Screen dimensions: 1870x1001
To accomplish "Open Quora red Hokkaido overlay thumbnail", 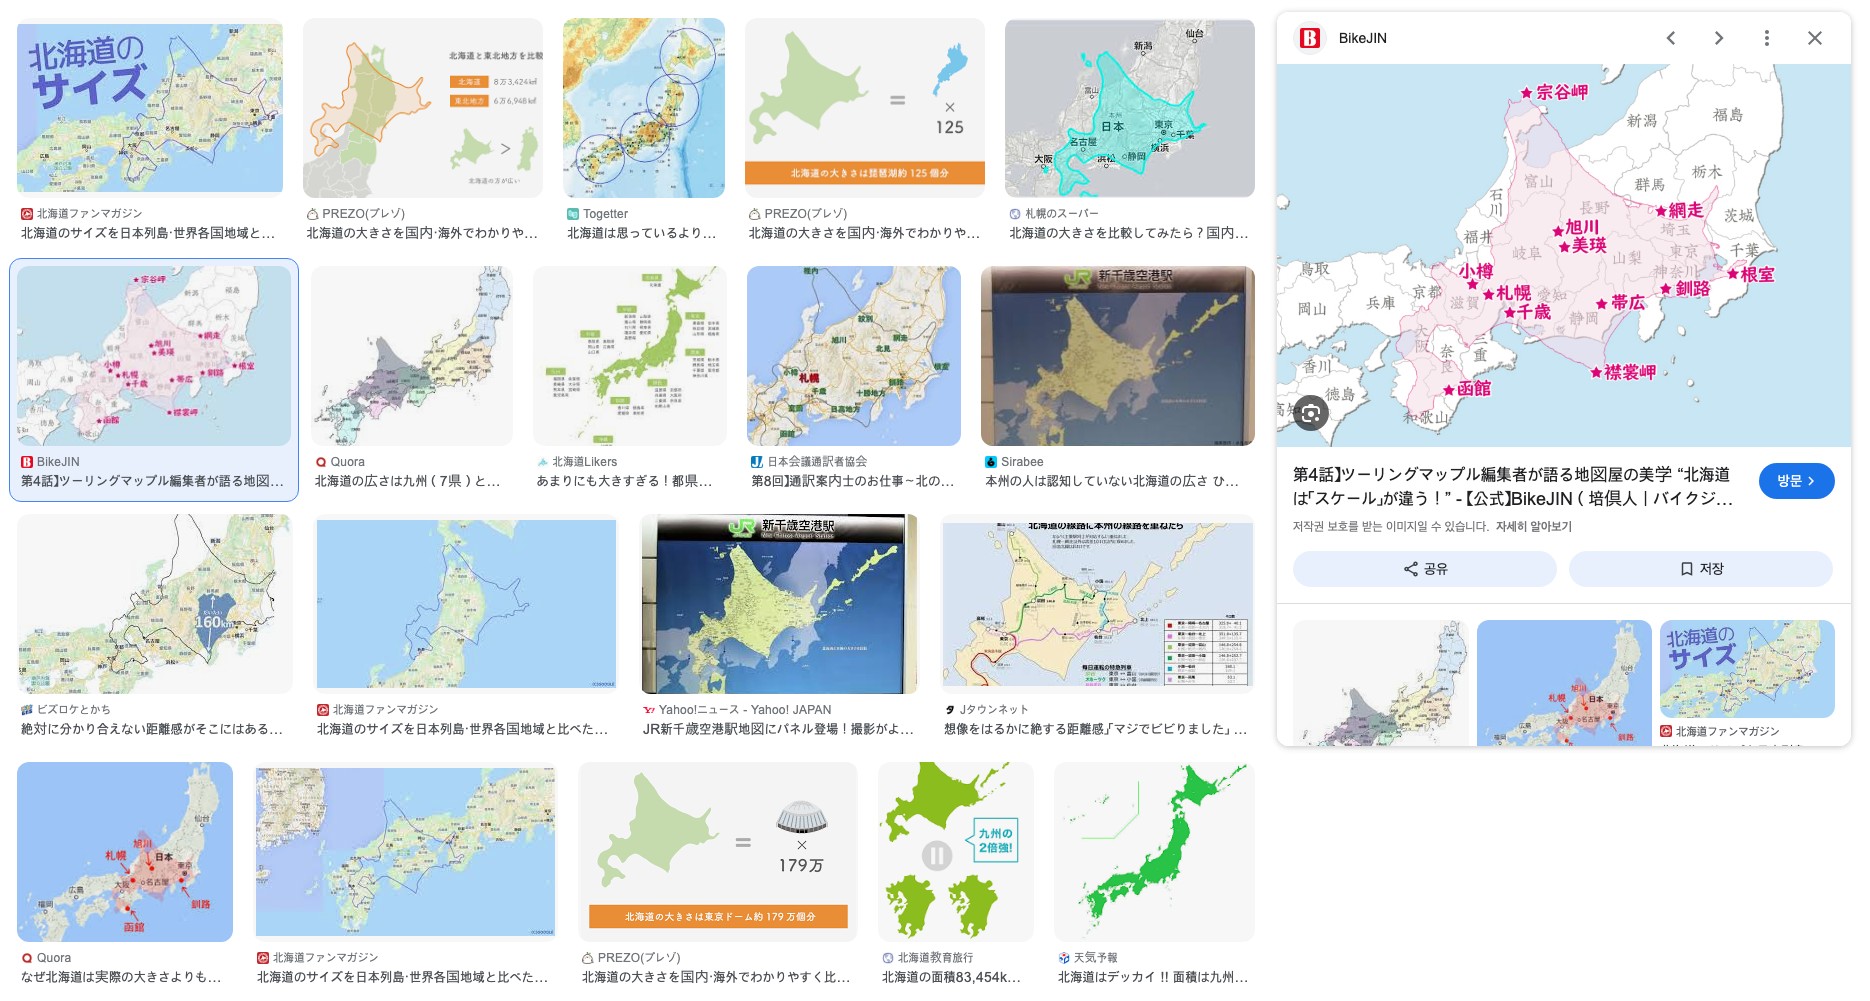I will click(x=125, y=852).
